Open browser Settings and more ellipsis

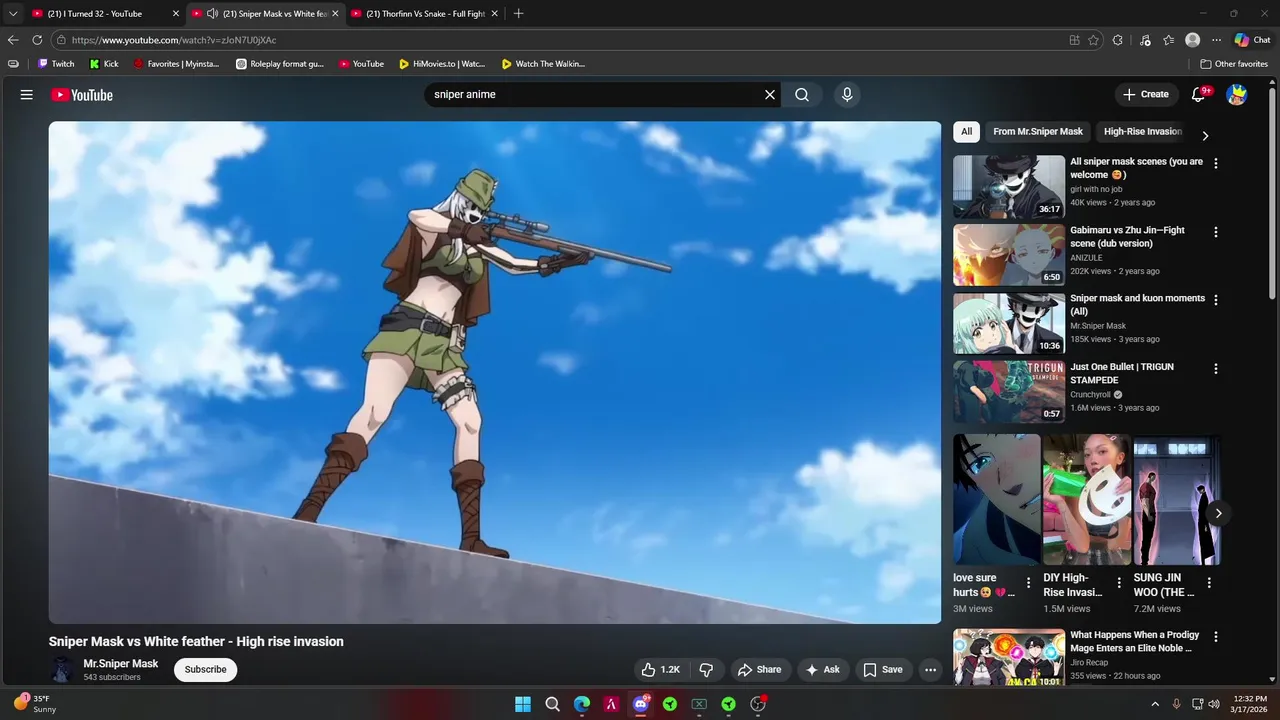[1216, 40]
